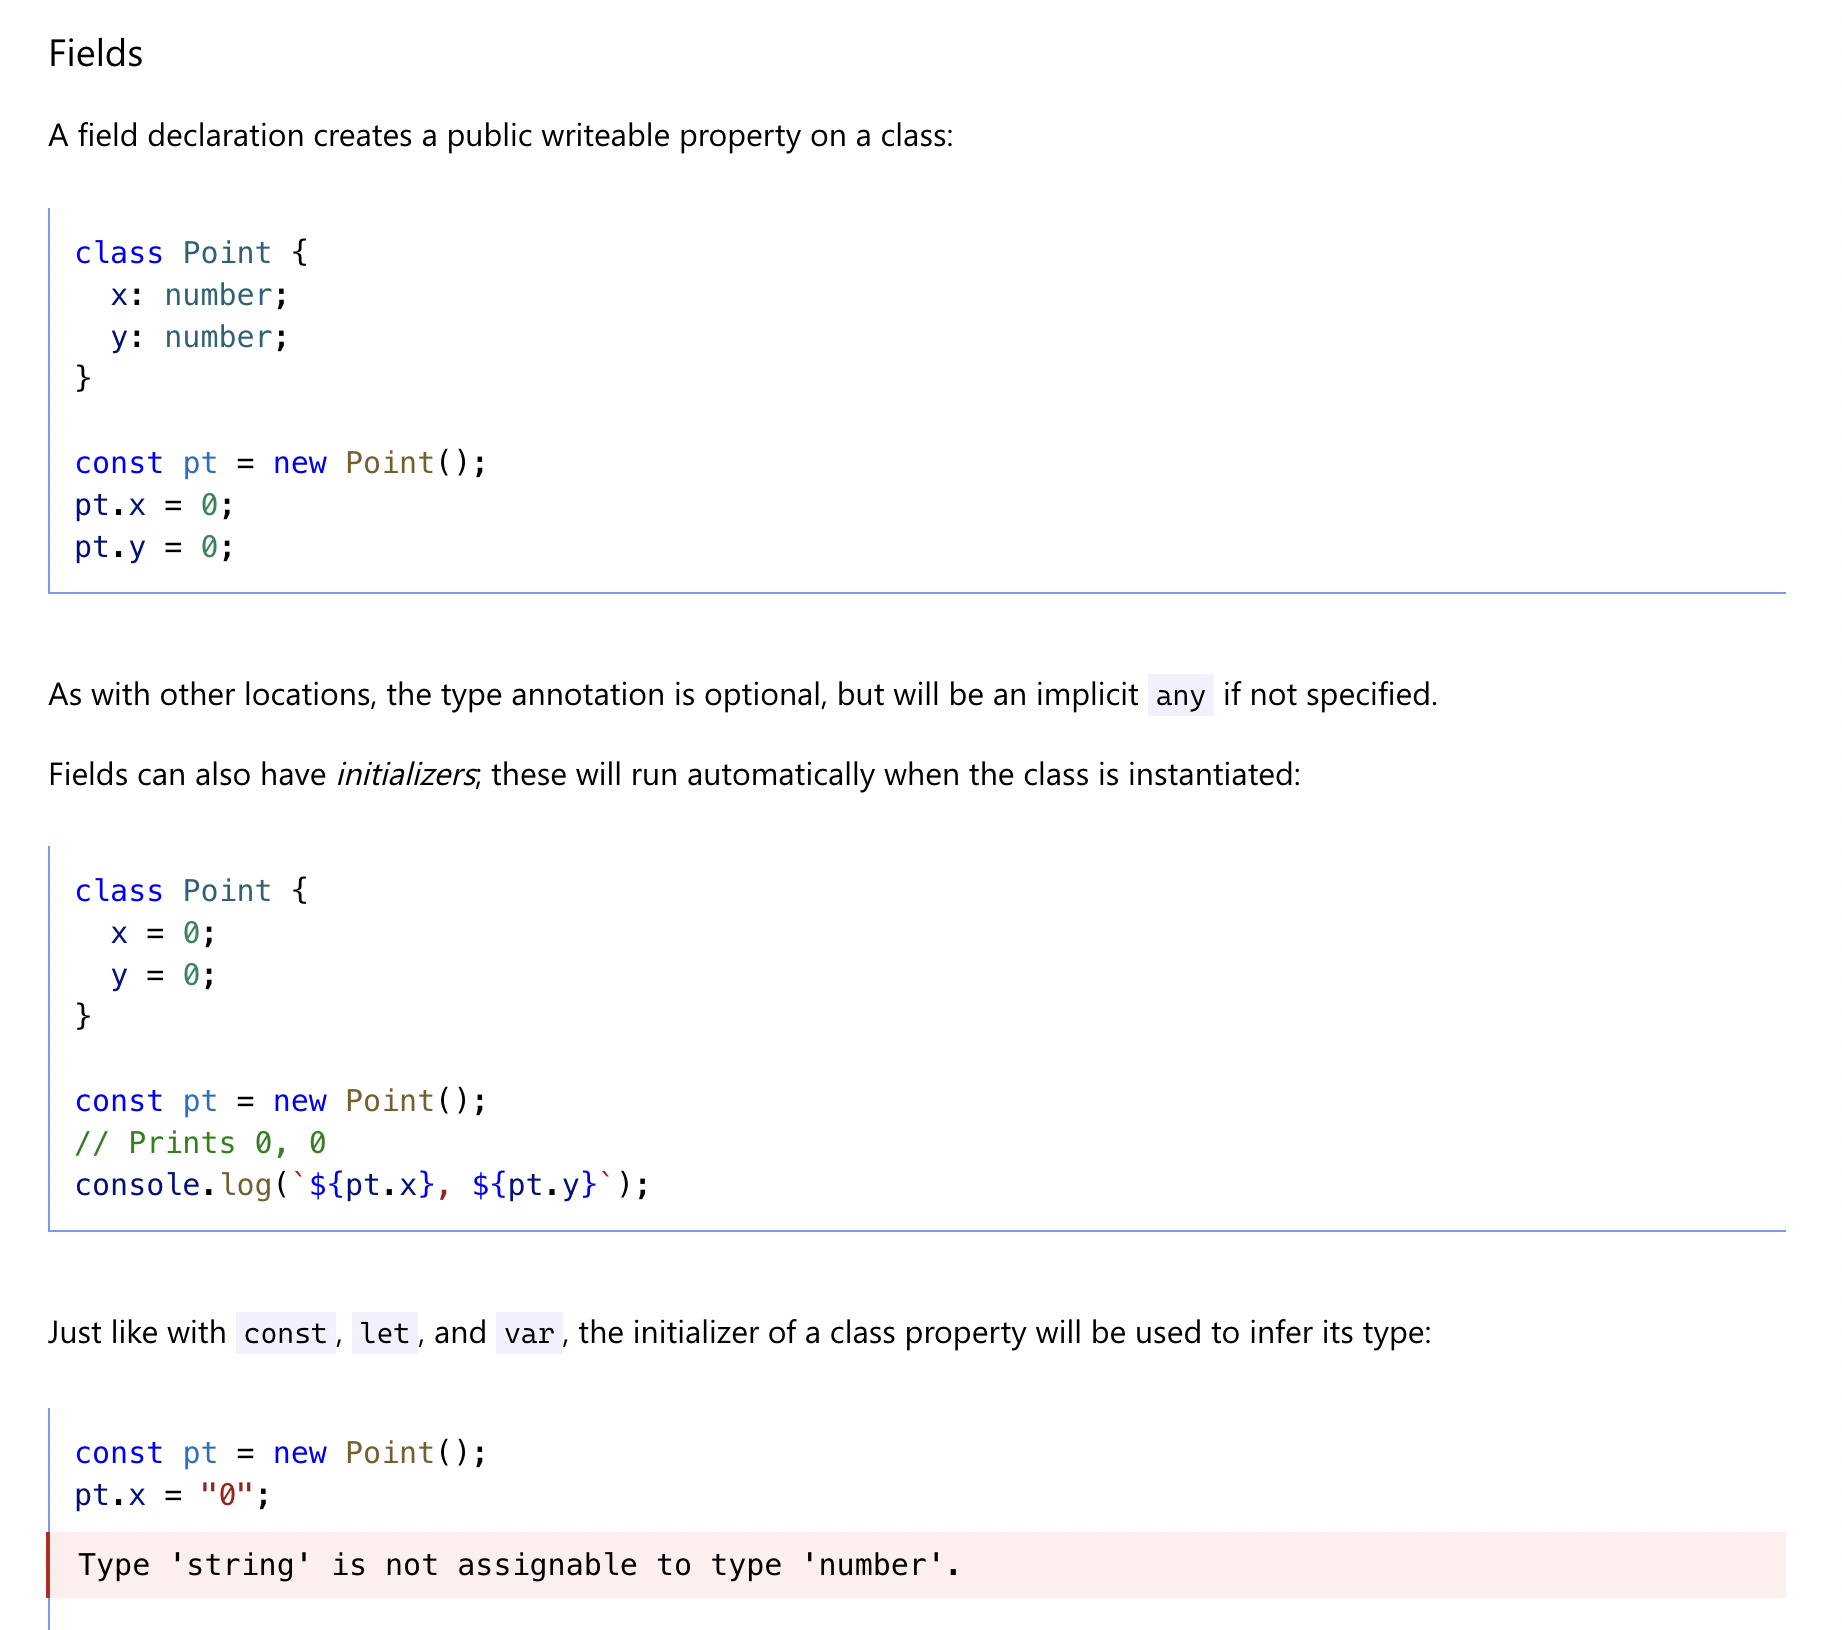Click 'const pt = new Point();' in last code block
Viewport: 1842px width, 1630px height.
pyautogui.click(x=281, y=1453)
